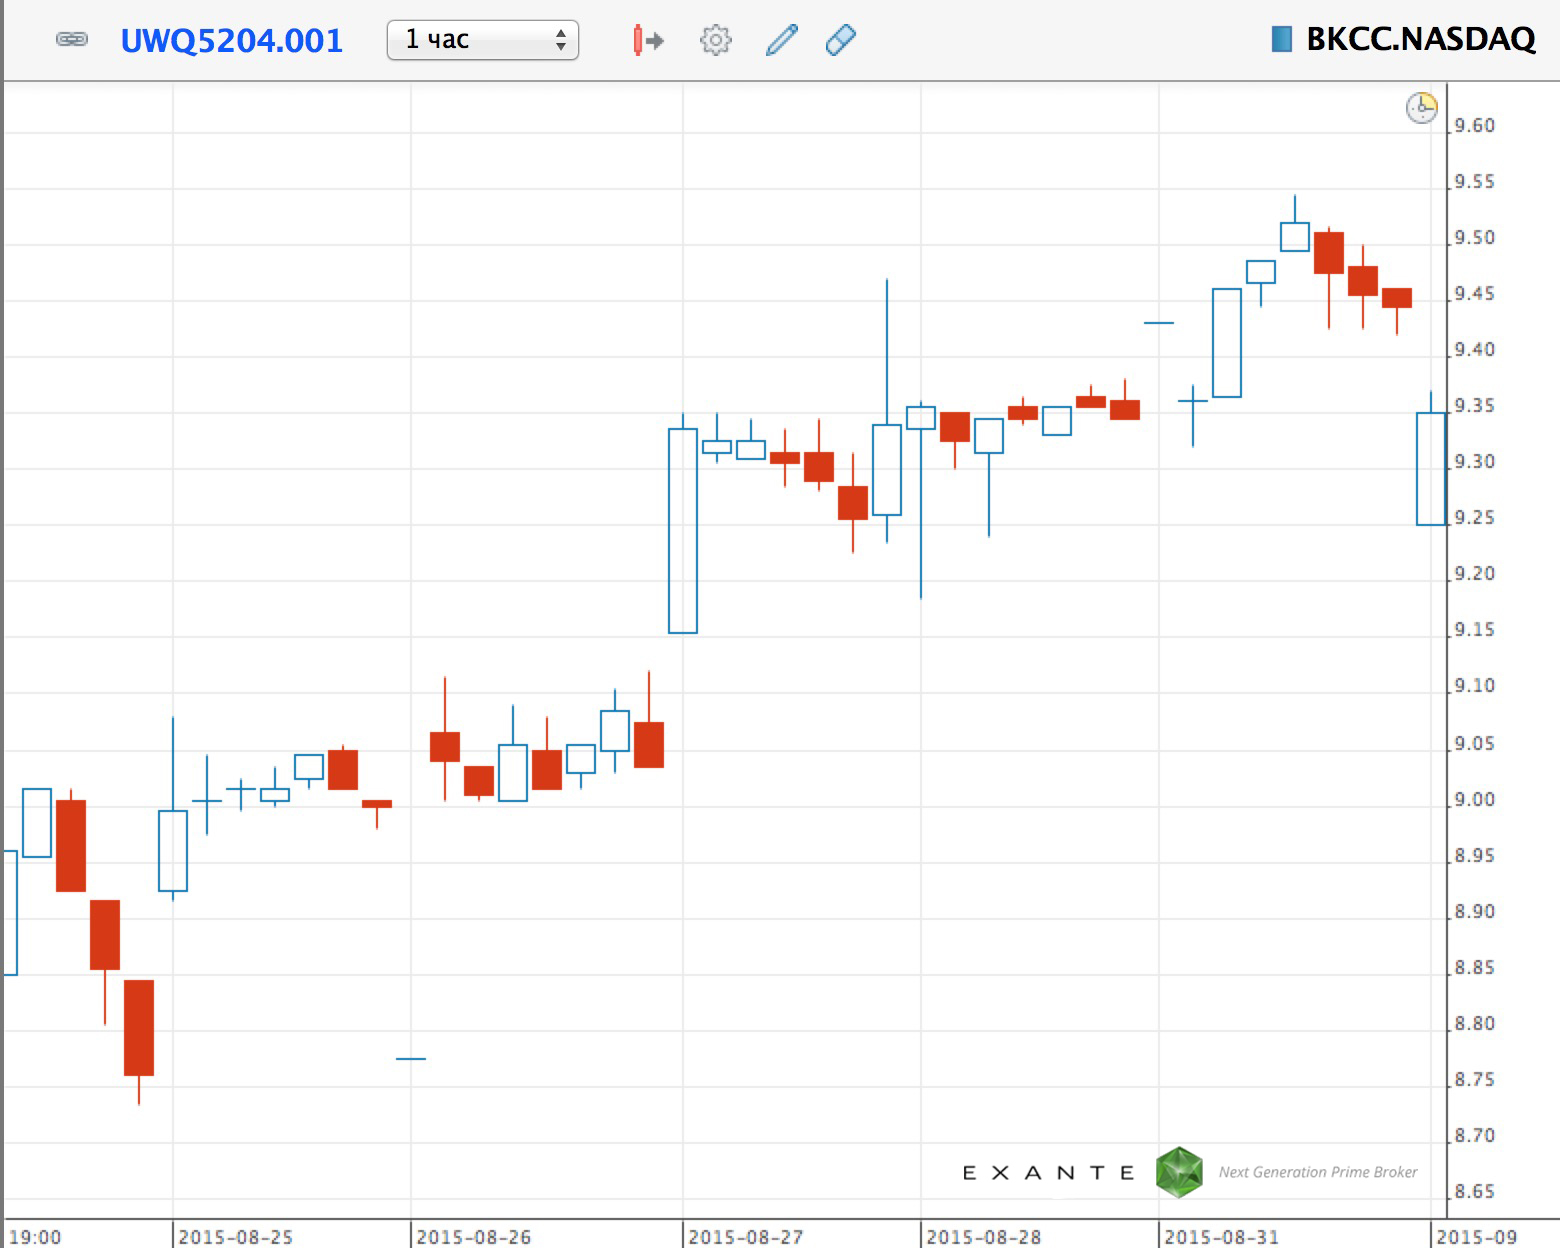Select the eraser tool
This screenshot has width=1560, height=1248.
[841, 40]
